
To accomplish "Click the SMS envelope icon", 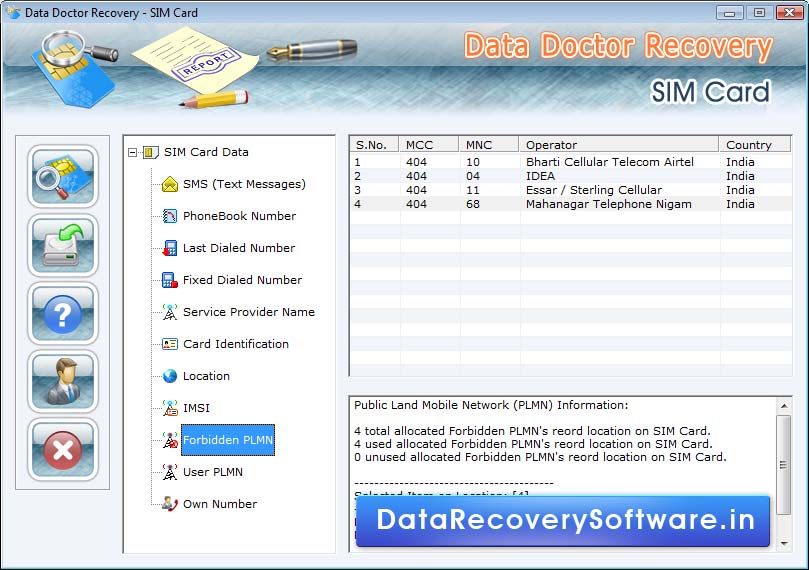I will pos(170,184).
